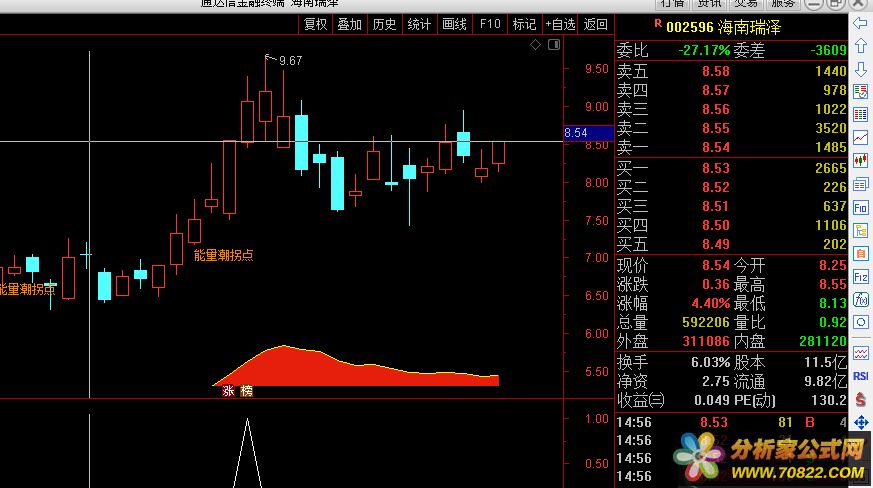
Task: Open the quote list table icon
Action: (860, 112)
